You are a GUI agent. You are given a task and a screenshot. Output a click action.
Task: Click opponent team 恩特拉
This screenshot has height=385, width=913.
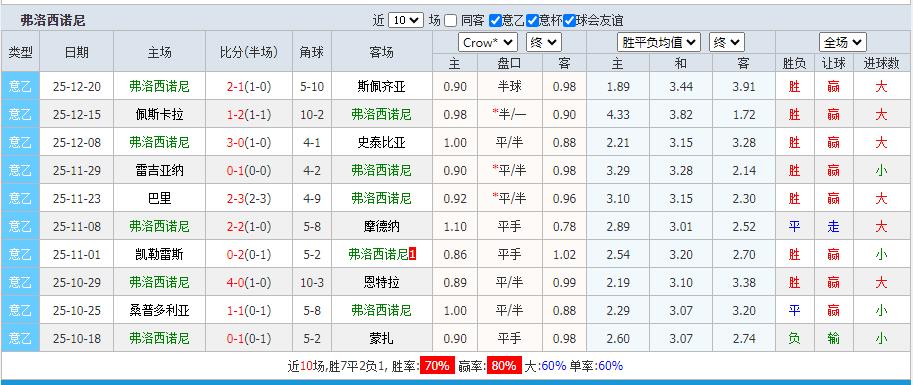[x=381, y=282]
